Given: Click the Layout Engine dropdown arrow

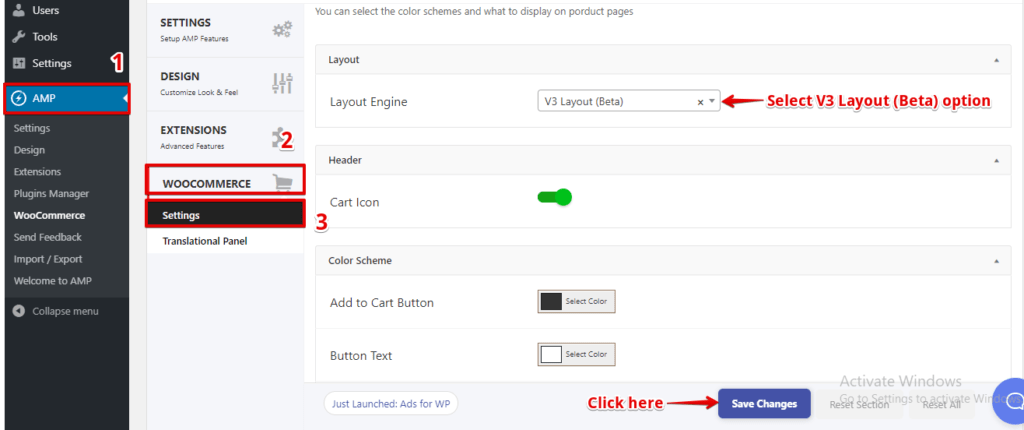Looking at the screenshot, I should pyautogui.click(x=712, y=102).
